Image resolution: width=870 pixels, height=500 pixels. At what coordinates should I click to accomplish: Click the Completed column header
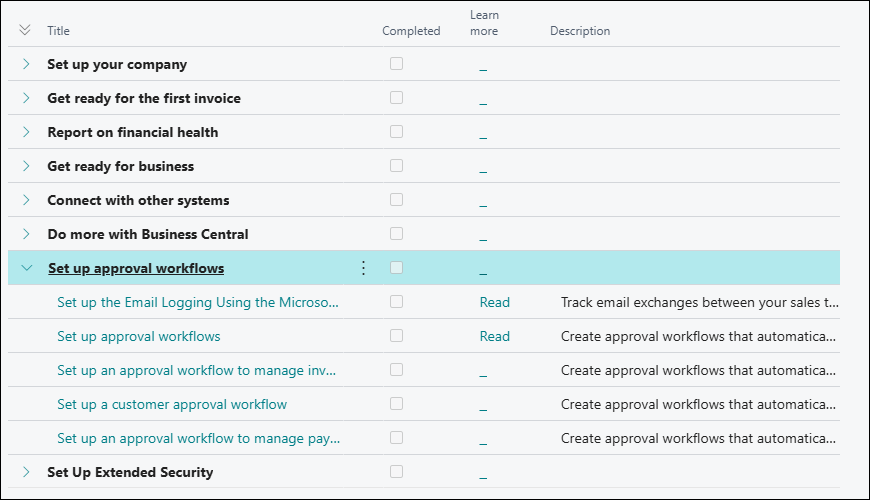coord(411,31)
